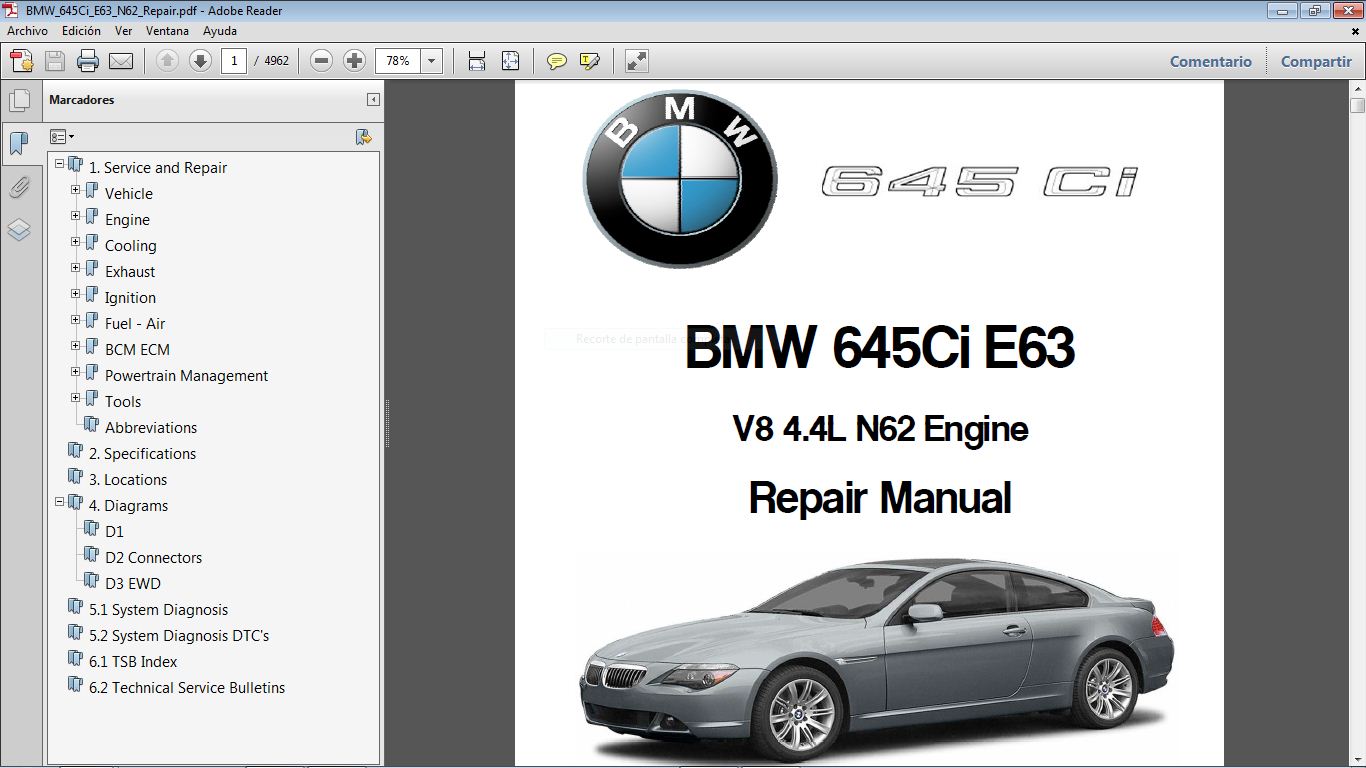Open the zoom percentage dropdown arrow

click(432, 61)
